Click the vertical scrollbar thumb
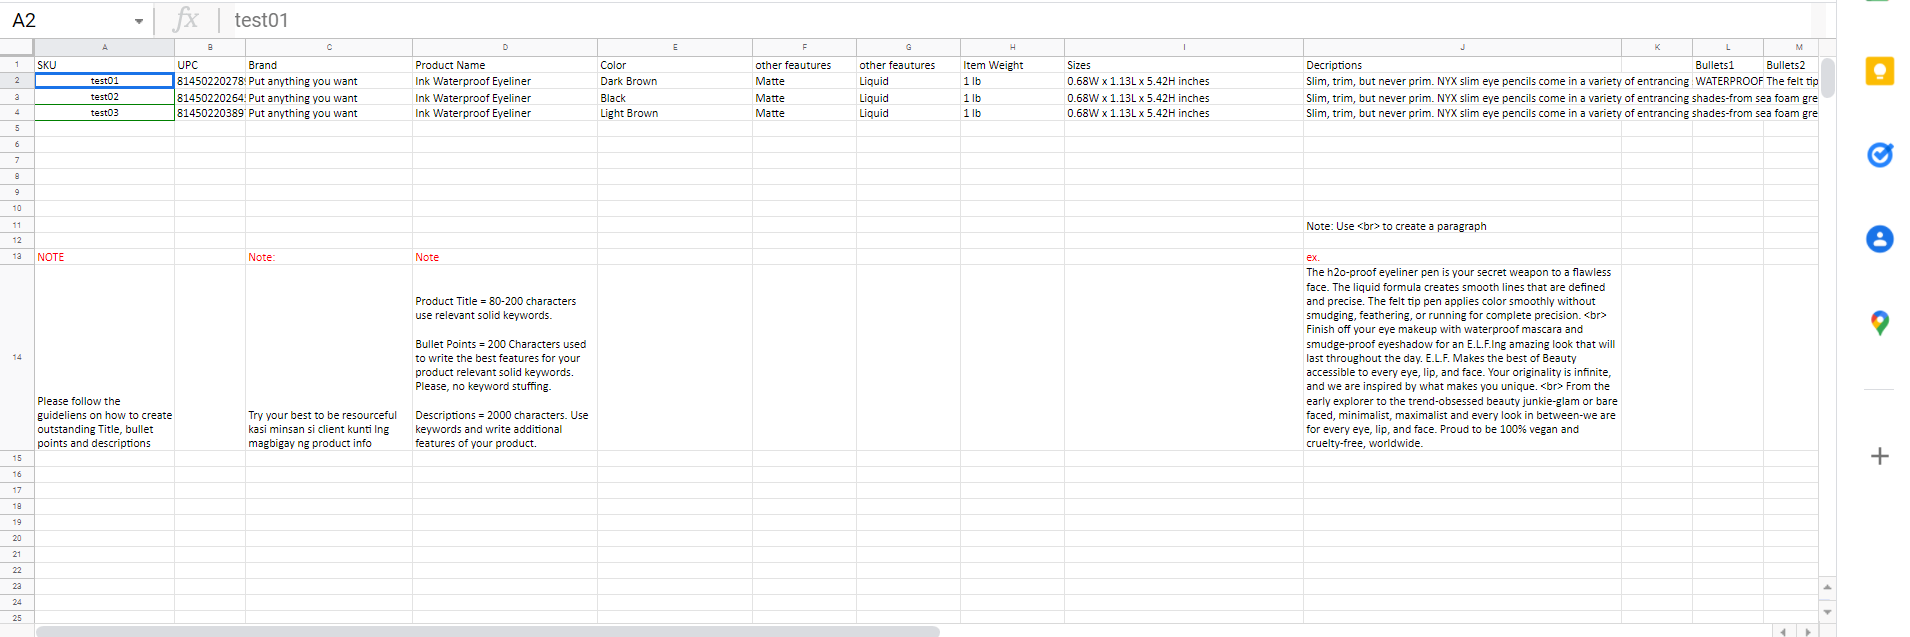 click(1827, 78)
